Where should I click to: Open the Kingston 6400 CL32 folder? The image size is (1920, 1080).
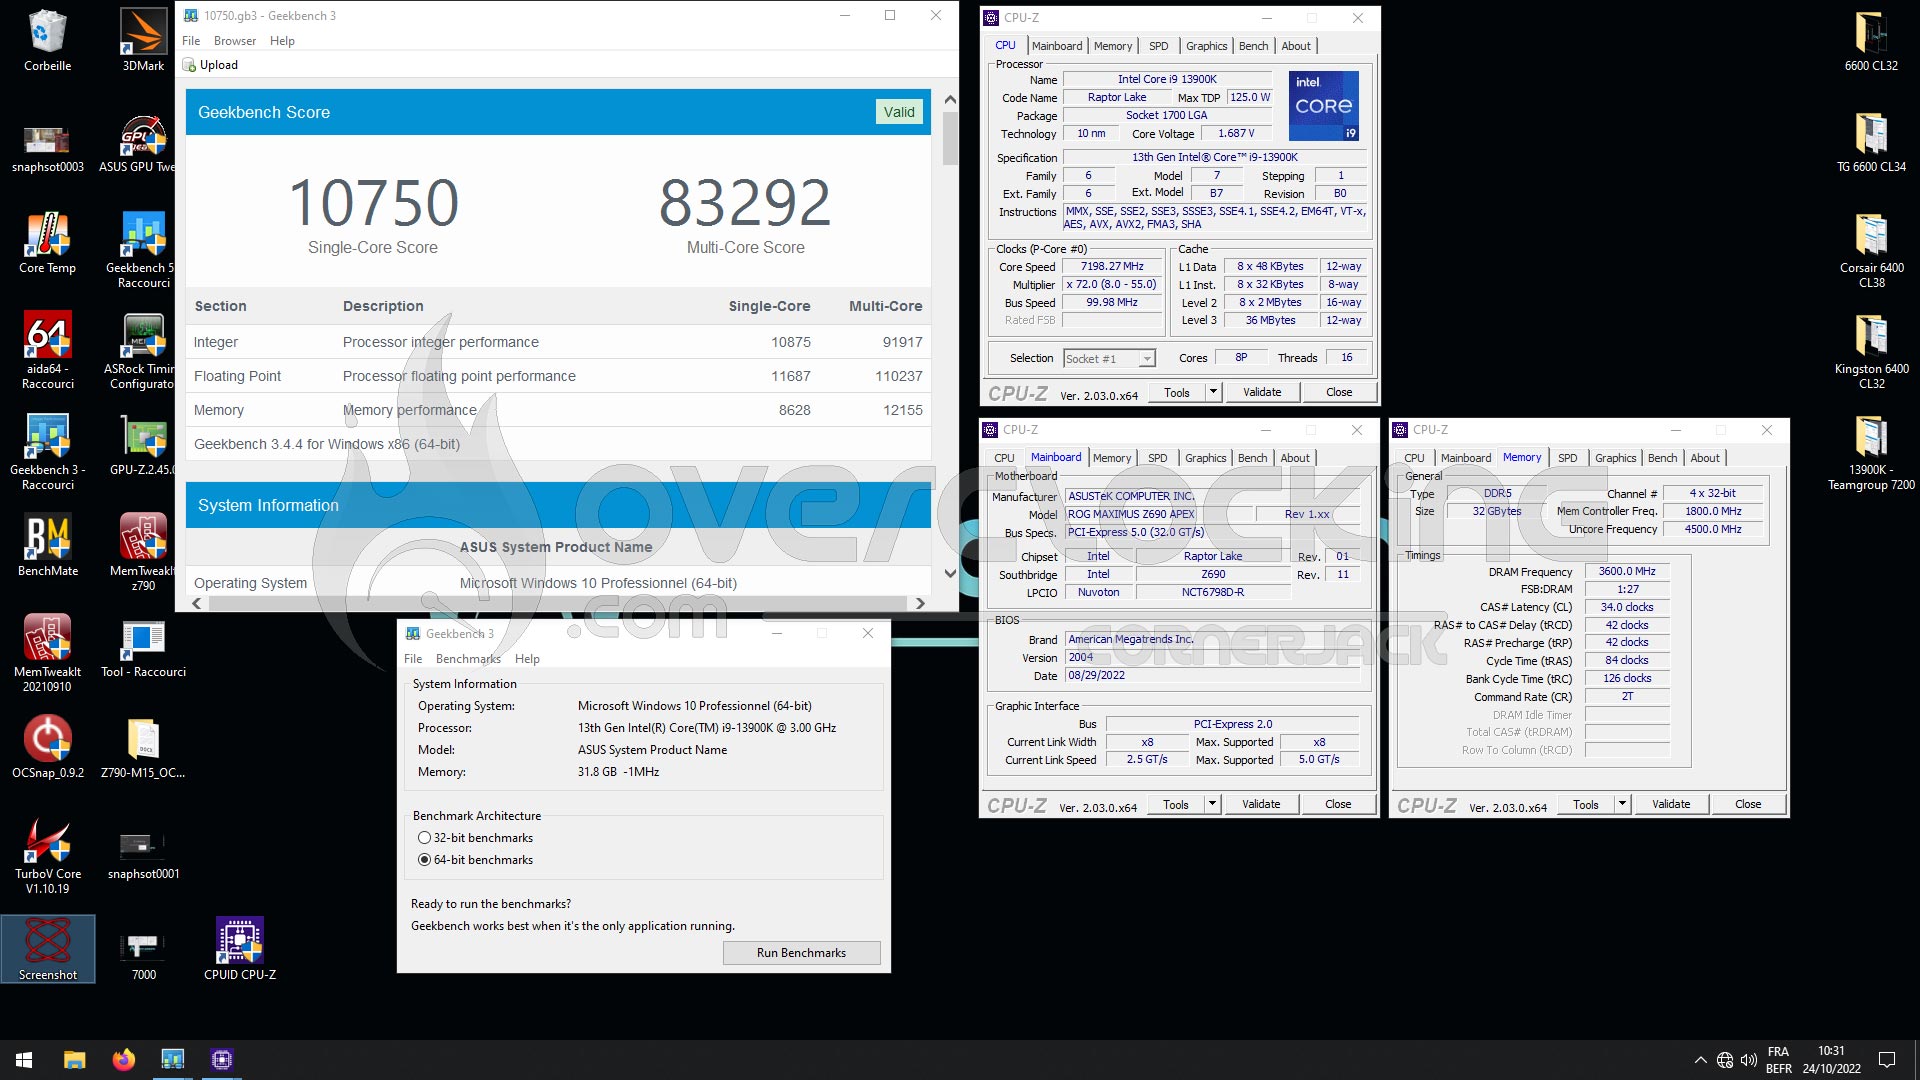1871,350
